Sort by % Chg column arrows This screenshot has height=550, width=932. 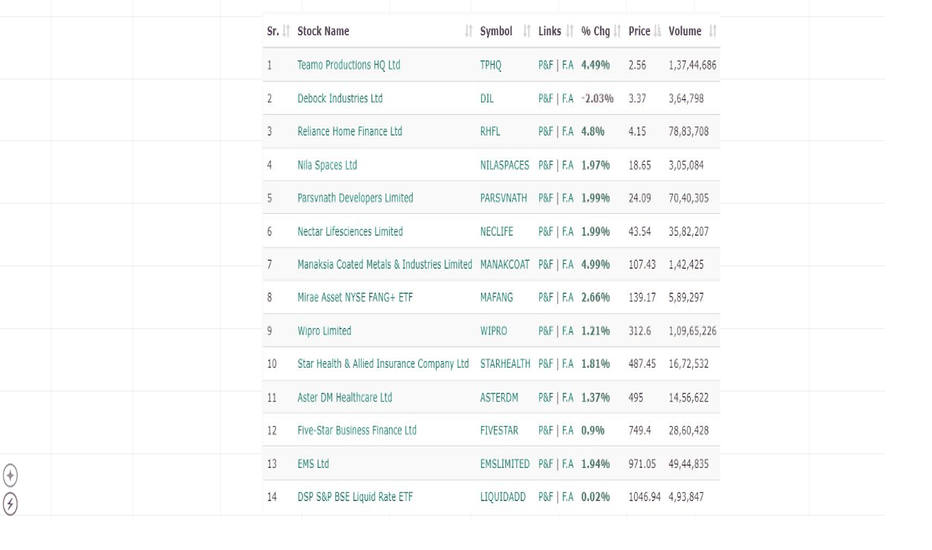tap(618, 31)
